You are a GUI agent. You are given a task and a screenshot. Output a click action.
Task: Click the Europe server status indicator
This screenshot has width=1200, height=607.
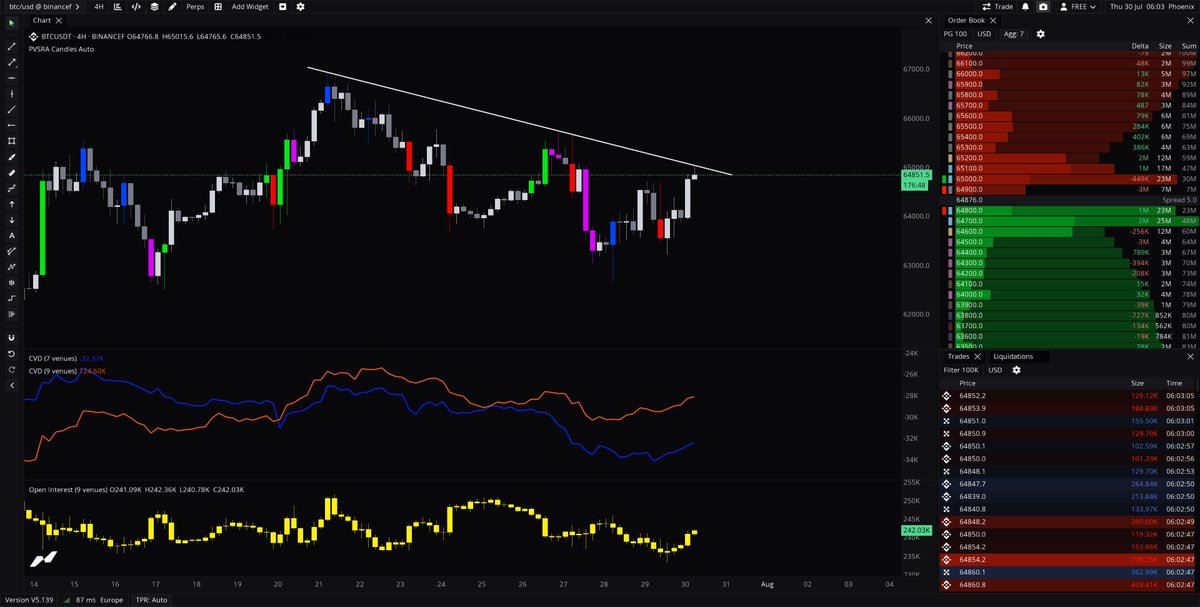pyautogui.click(x=112, y=599)
